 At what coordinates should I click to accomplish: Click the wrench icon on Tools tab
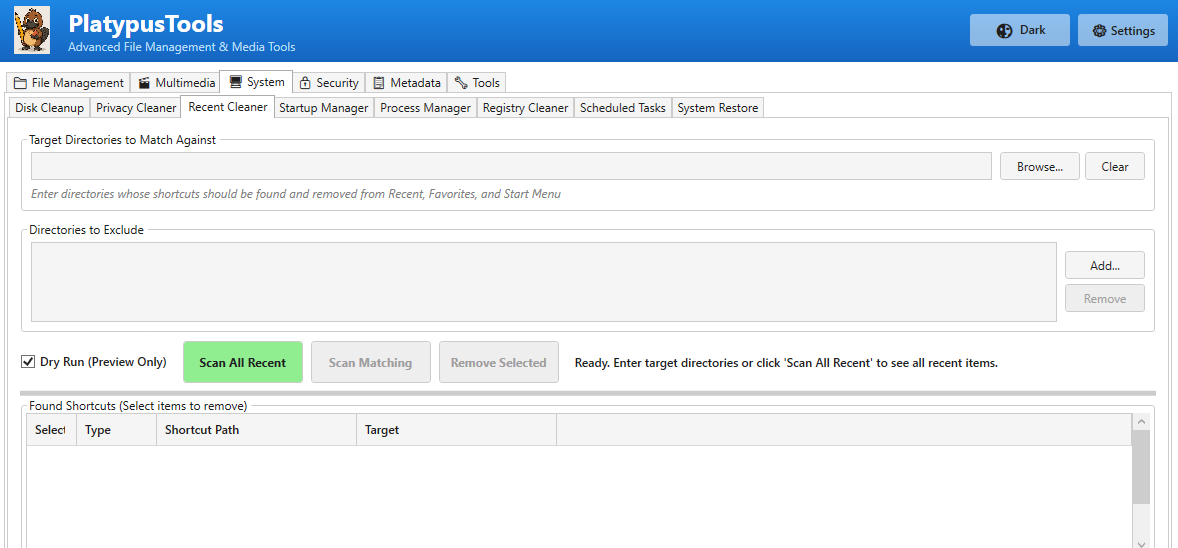pos(461,83)
